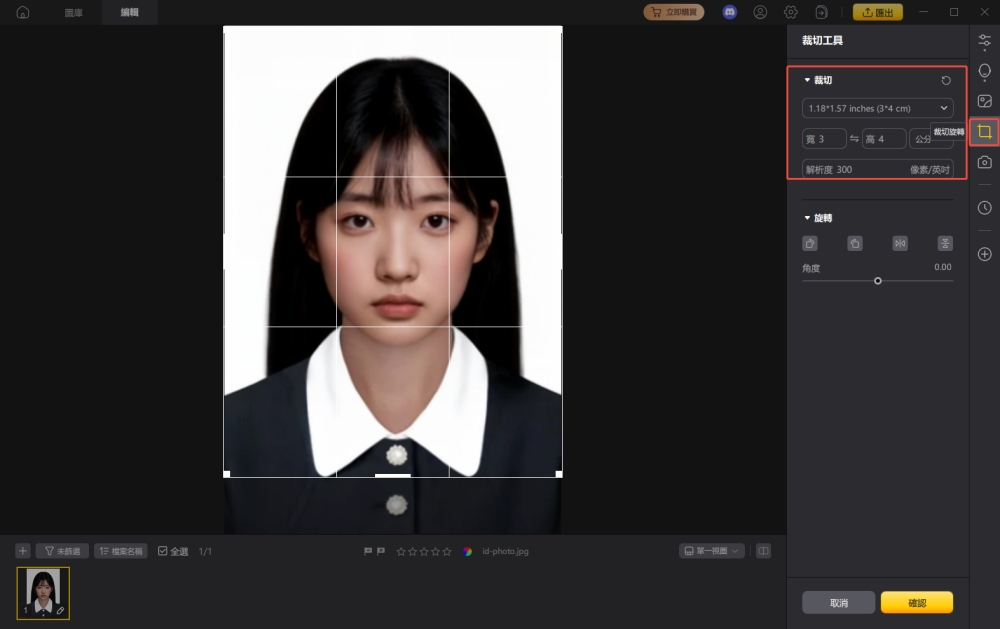Switch to the 圖庫 tab
Viewport: 1000px width, 629px height.
(72, 12)
